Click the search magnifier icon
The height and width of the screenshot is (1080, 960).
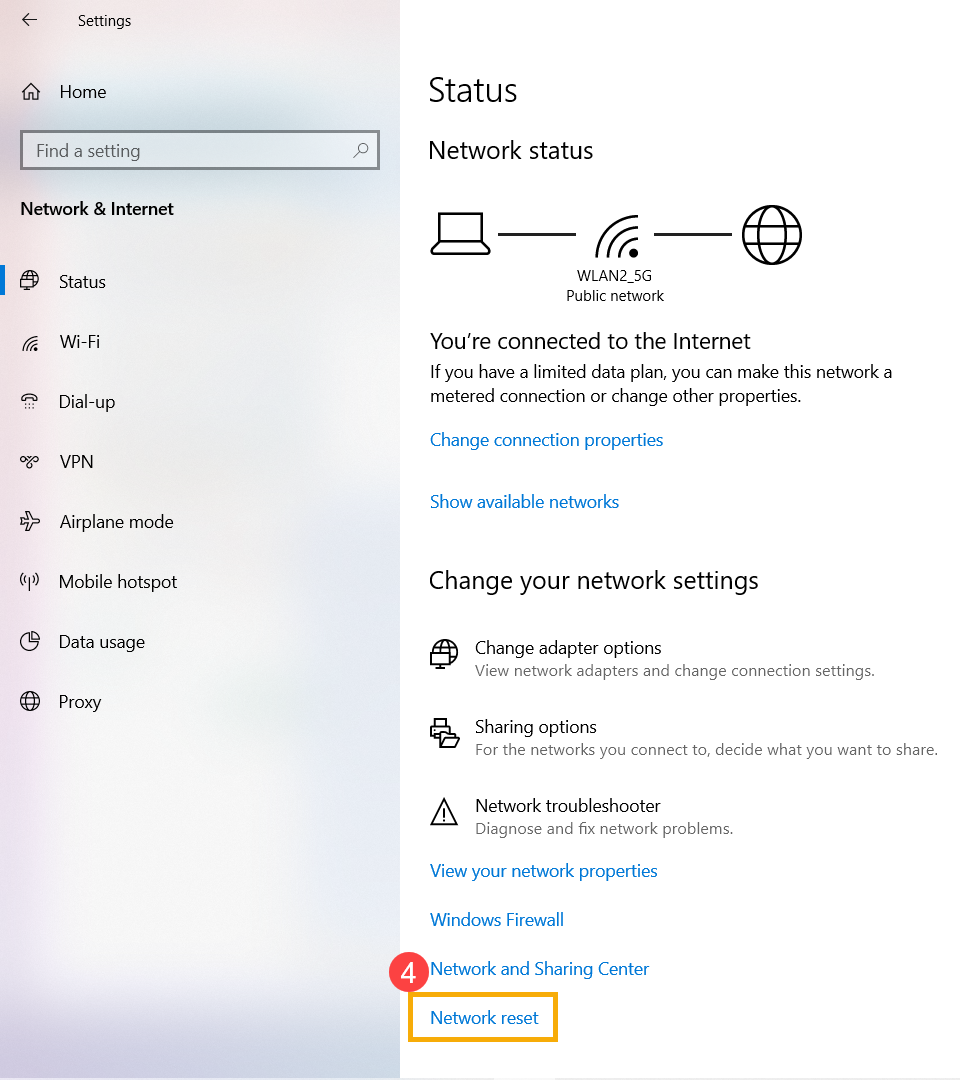361,149
